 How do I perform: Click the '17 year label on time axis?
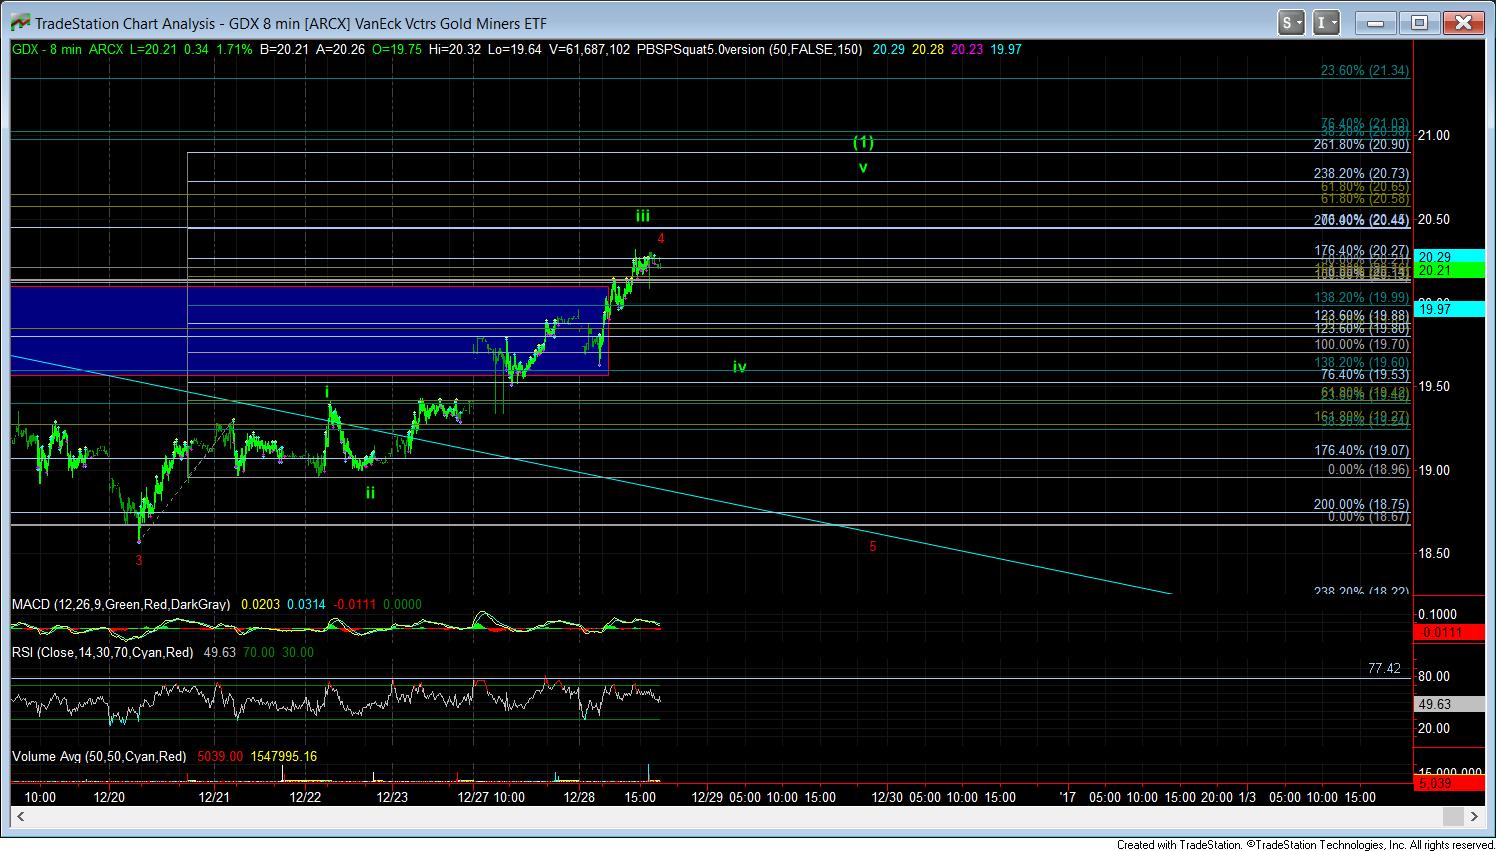point(1067,797)
